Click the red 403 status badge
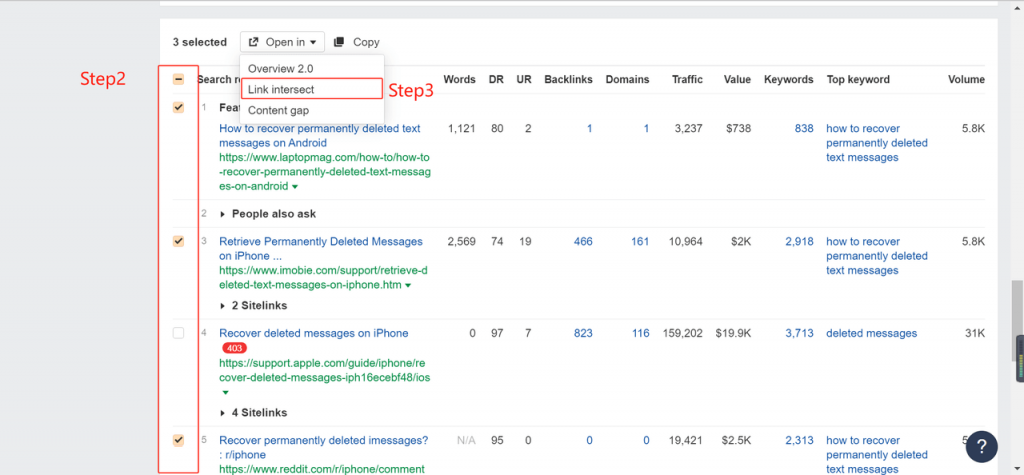 (x=234, y=348)
